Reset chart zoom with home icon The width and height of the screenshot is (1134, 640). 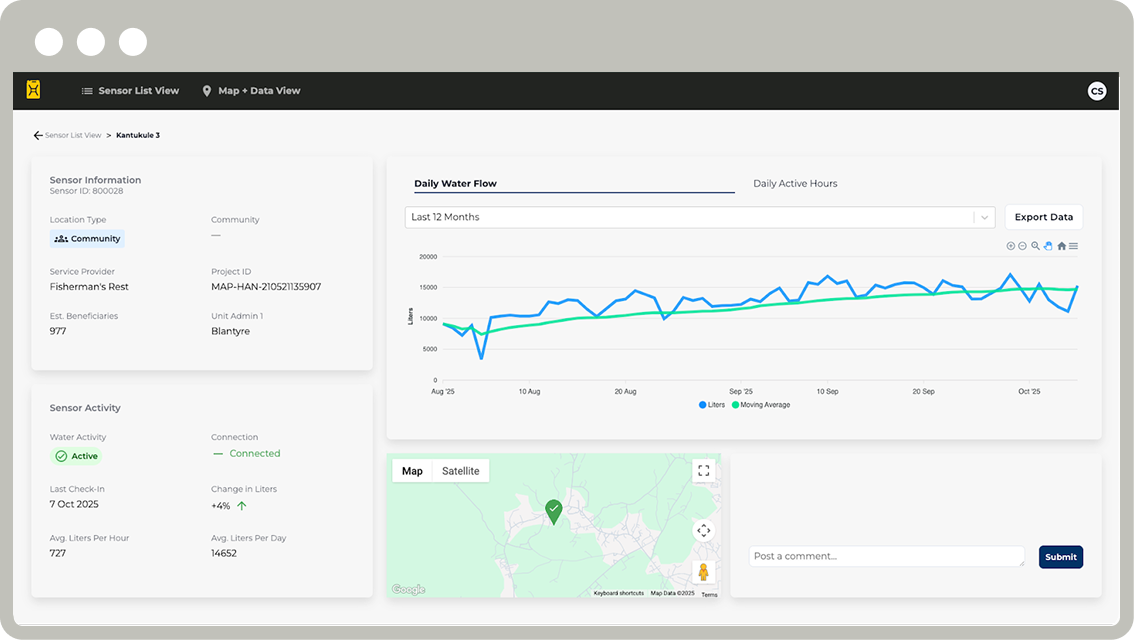(x=1061, y=246)
